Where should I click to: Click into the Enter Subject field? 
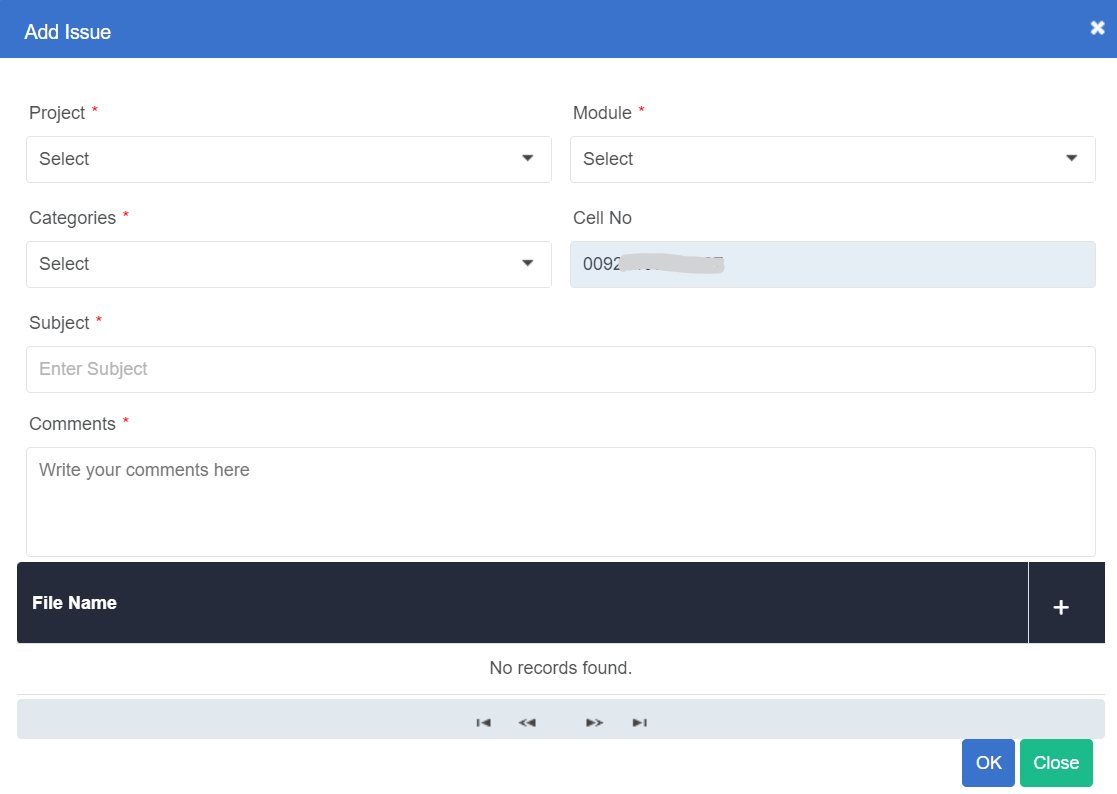[x=560, y=369]
